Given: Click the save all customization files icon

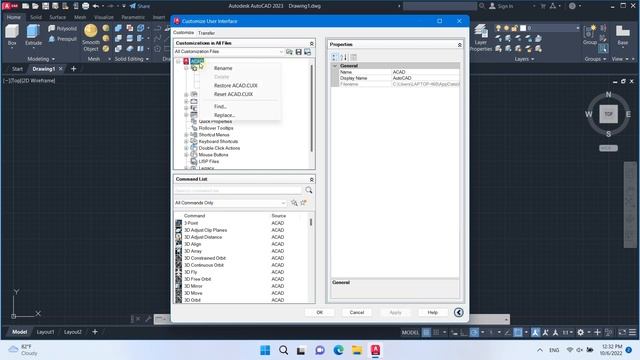Looking at the screenshot, I should 307,52.
